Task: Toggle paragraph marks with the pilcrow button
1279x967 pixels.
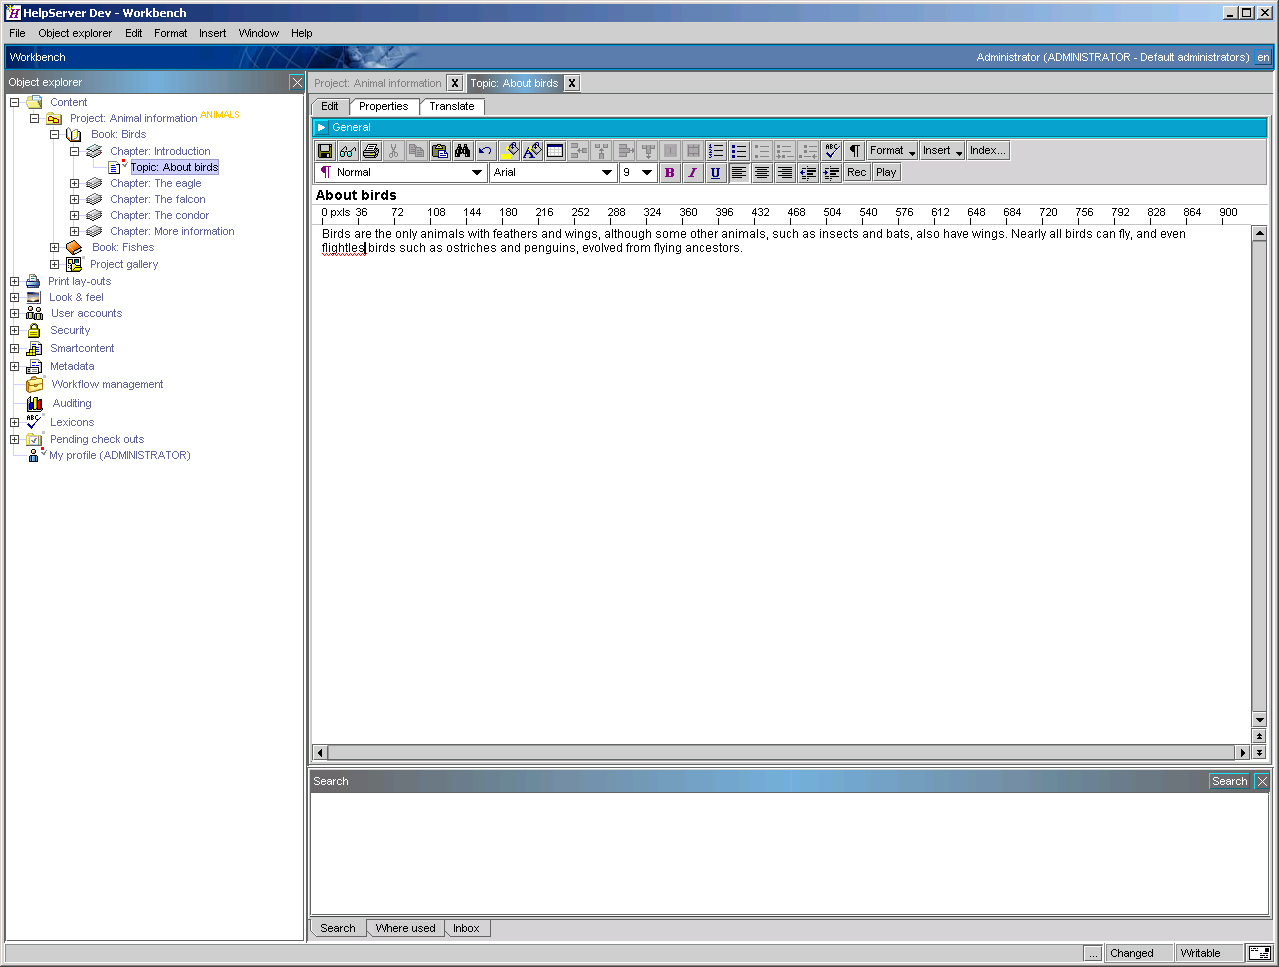Action: 855,151
